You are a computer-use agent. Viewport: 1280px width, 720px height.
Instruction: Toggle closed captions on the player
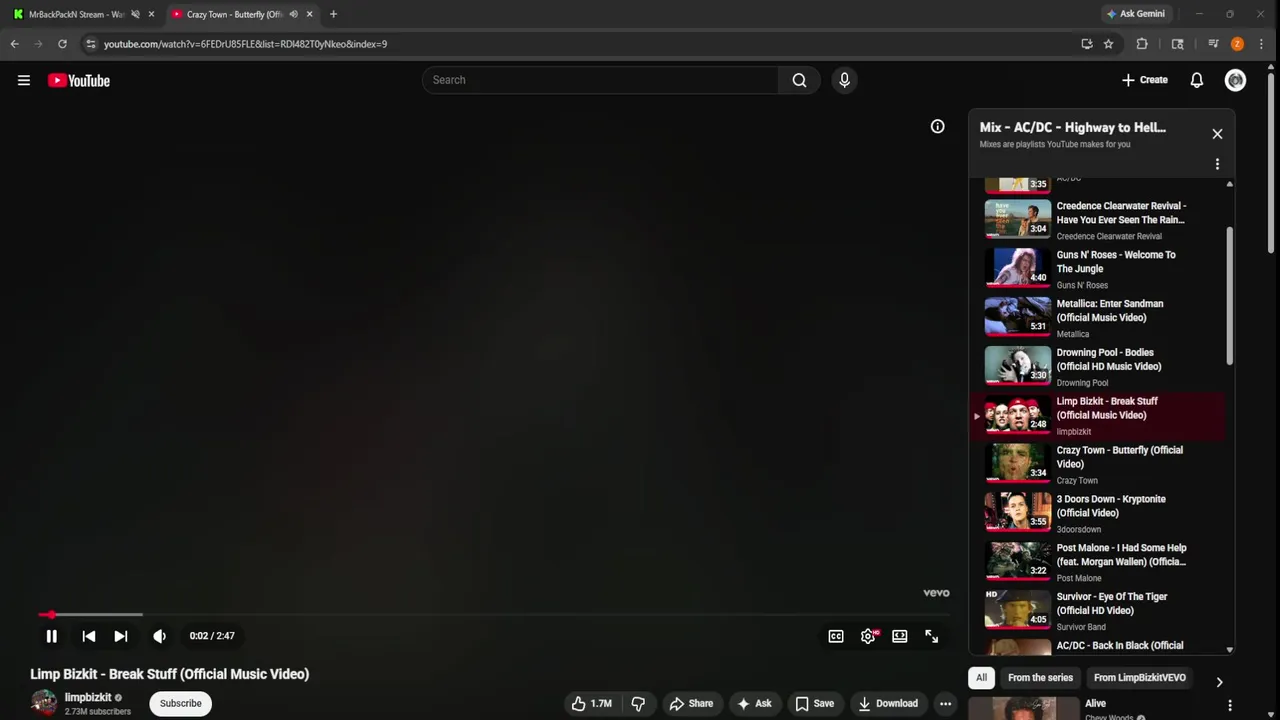(836, 636)
